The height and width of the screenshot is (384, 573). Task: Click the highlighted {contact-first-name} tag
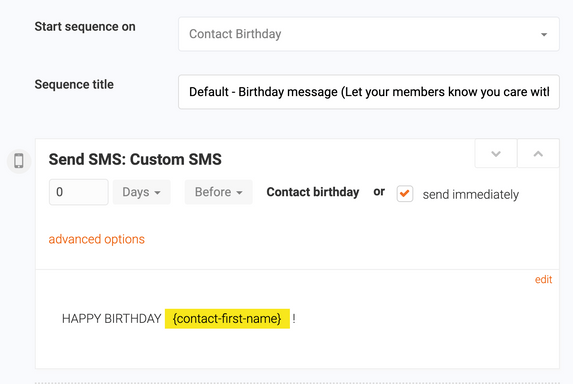pyautogui.click(x=227, y=319)
